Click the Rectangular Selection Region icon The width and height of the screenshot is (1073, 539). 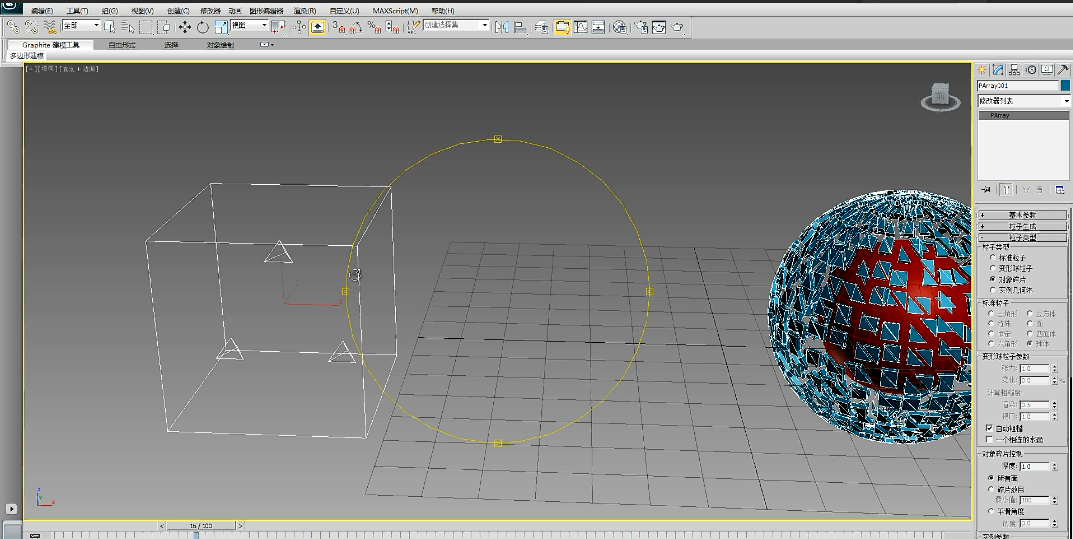coord(146,27)
